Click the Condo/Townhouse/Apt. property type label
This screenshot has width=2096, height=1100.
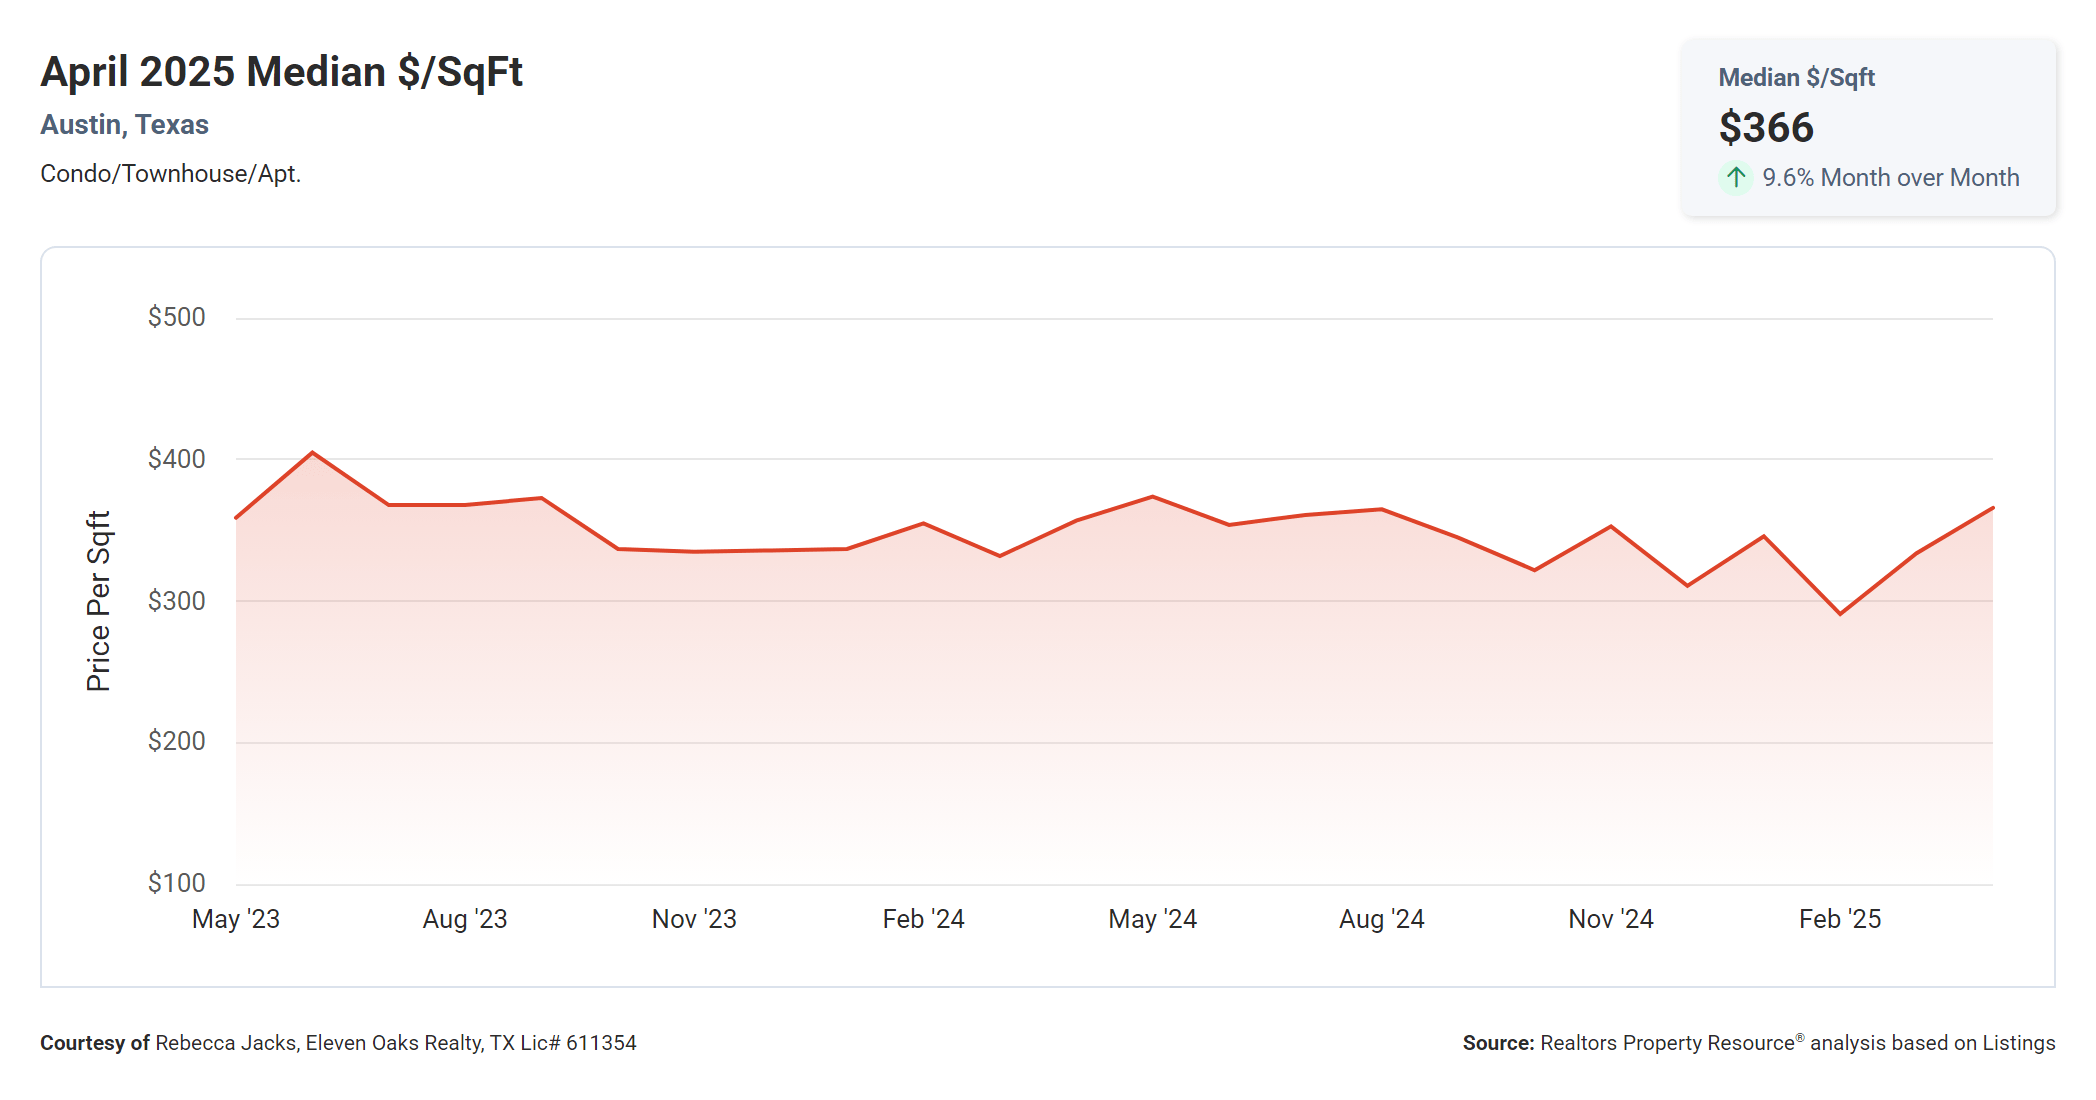coord(170,174)
